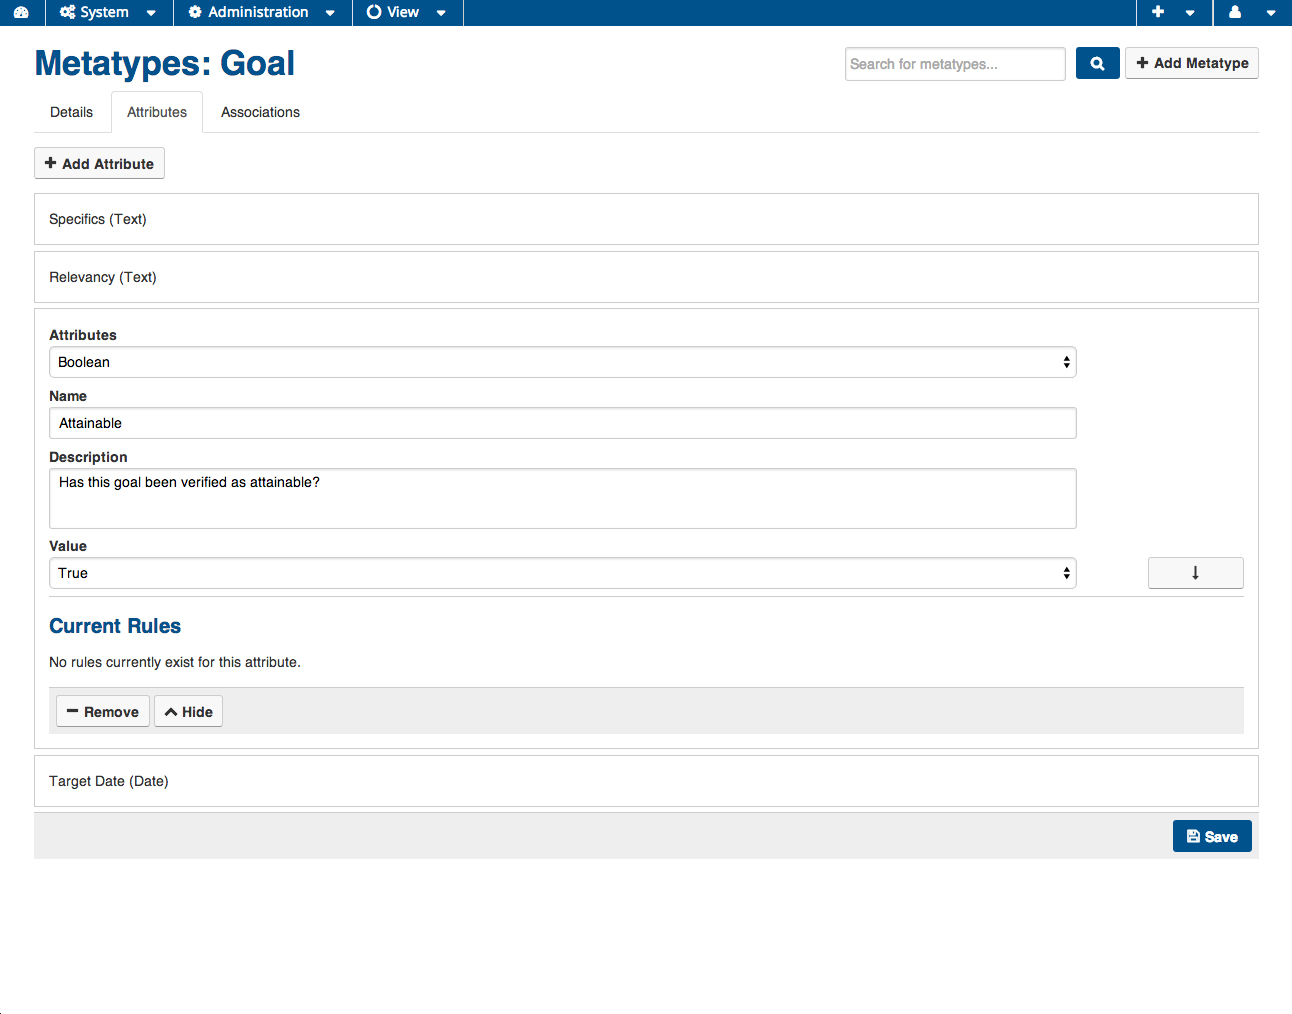Click the dashboard icon in the top bar
The height and width of the screenshot is (1014, 1292).
[21, 12]
